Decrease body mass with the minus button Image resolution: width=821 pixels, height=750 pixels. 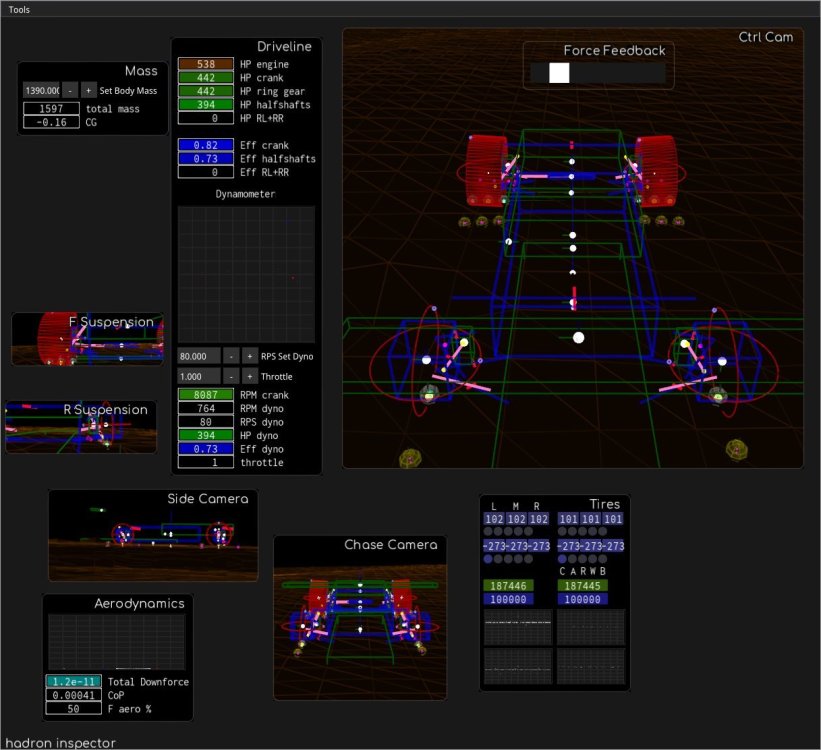tap(70, 91)
